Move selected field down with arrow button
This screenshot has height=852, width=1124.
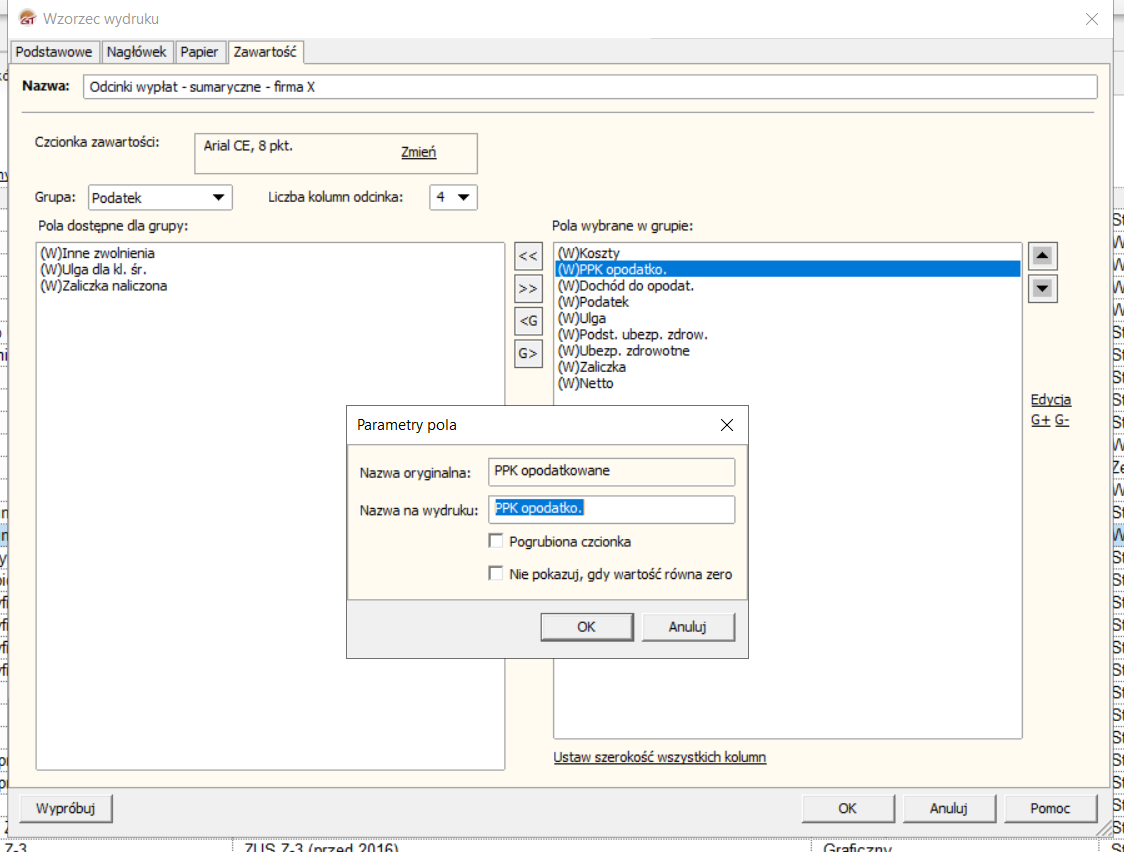click(1043, 289)
